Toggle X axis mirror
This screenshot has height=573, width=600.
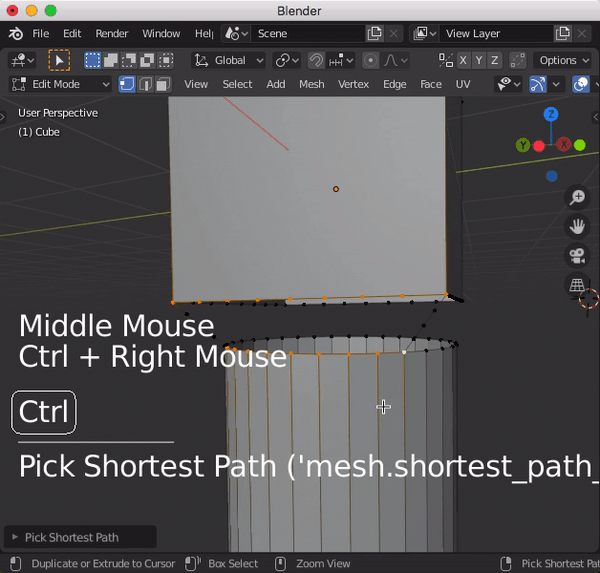tap(463, 60)
